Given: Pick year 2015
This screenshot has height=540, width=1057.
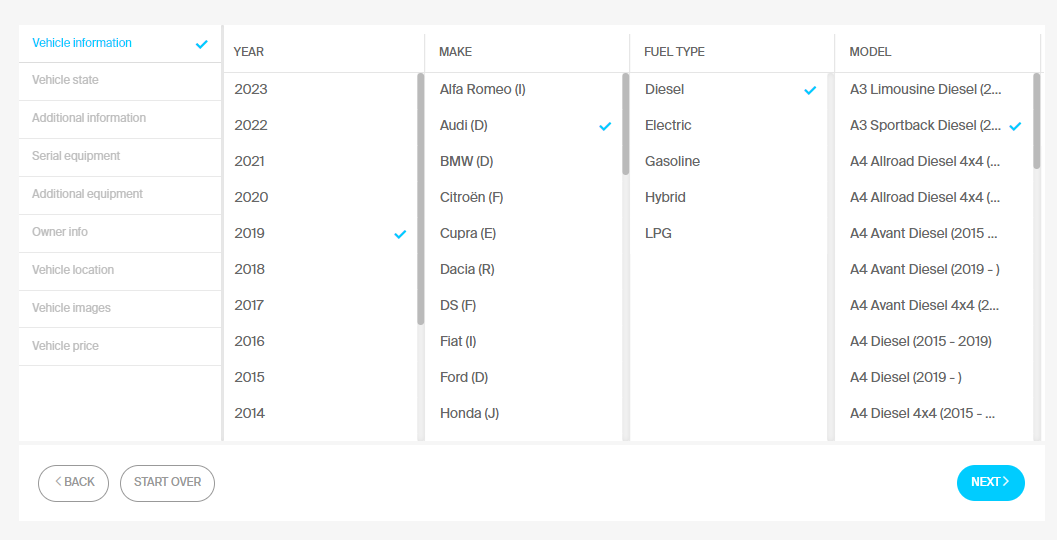Looking at the screenshot, I should 320,378.
